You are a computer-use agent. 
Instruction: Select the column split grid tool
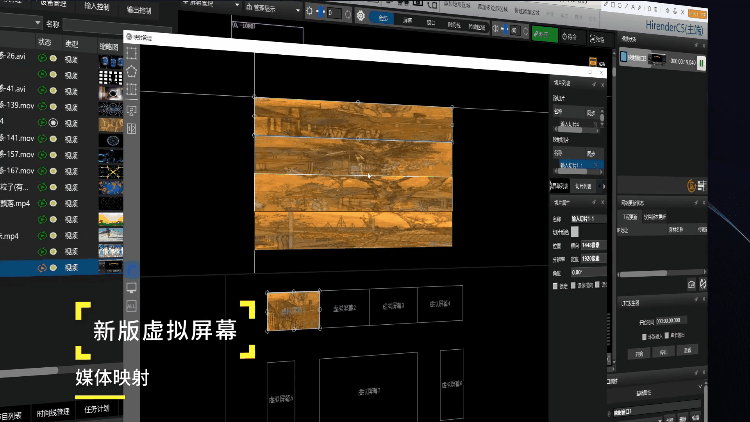(x=132, y=90)
